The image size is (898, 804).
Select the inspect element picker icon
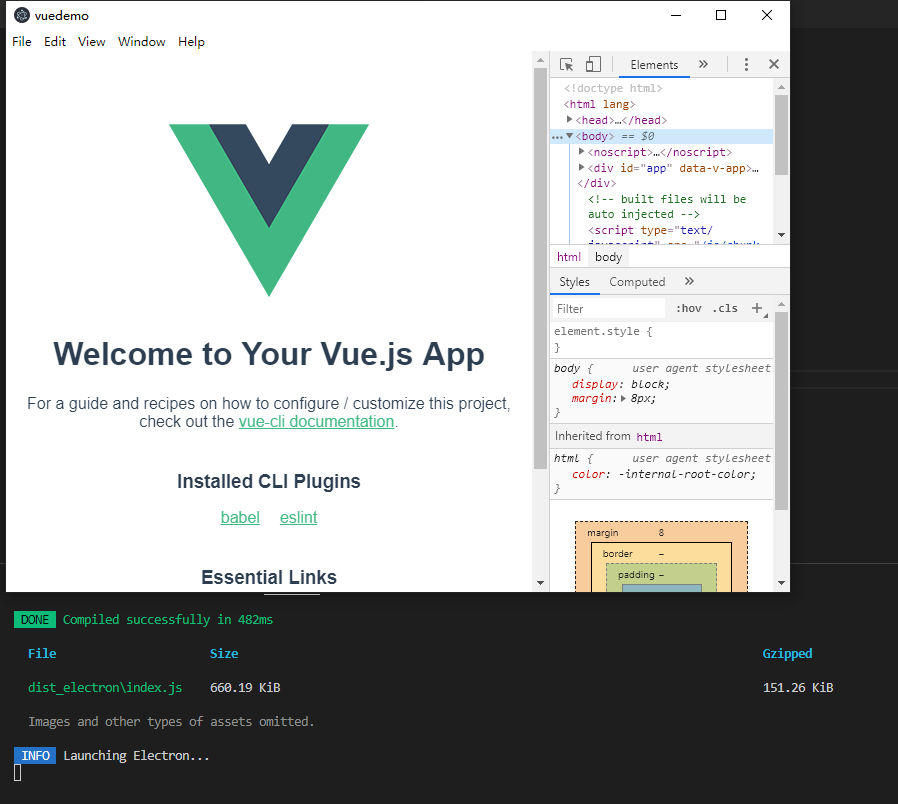tap(567, 64)
